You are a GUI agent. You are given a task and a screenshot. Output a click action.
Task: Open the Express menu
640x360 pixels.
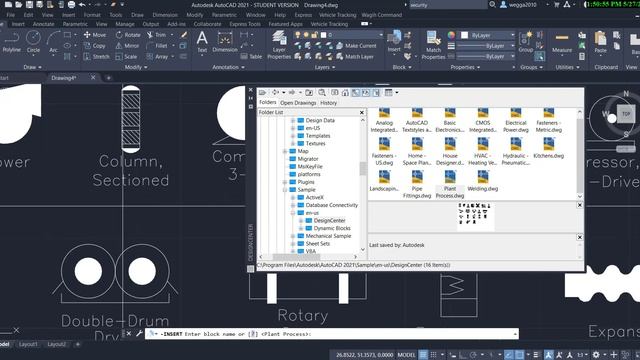pyautogui.click(x=303, y=15)
